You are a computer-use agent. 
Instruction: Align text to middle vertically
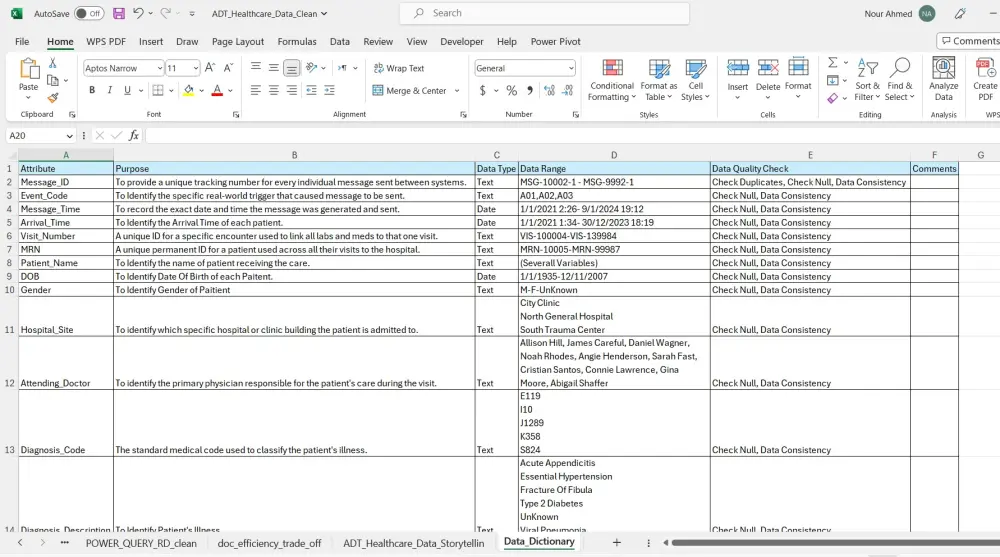pos(273,68)
